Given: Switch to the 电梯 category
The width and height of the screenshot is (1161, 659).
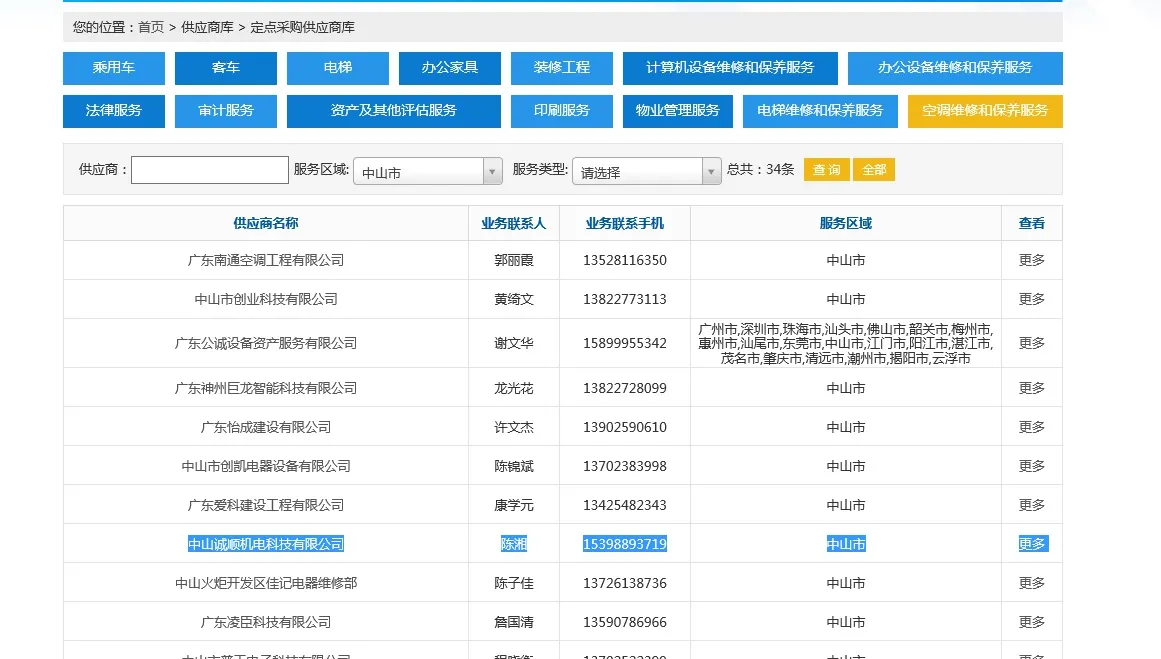Looking at the screenshot, I should point(338,68).
